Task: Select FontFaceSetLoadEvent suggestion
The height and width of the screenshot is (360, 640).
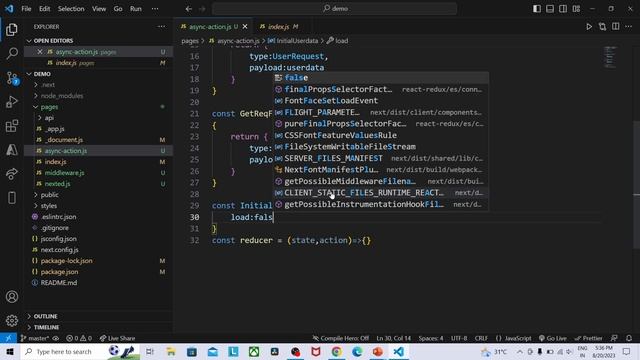Action: tap(380, 101)
